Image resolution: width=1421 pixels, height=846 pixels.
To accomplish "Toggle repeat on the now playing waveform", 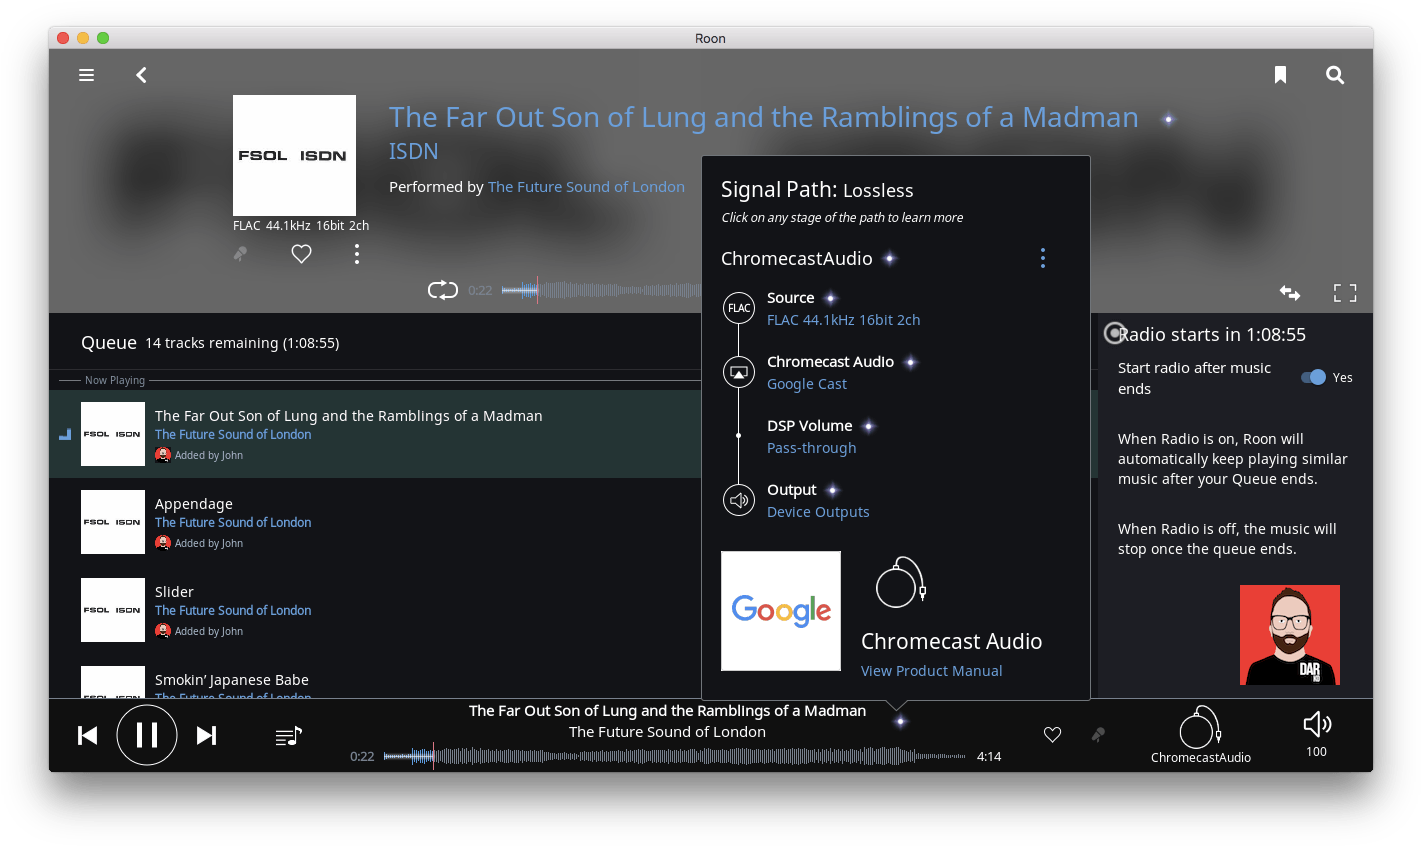I will [442, 289].
